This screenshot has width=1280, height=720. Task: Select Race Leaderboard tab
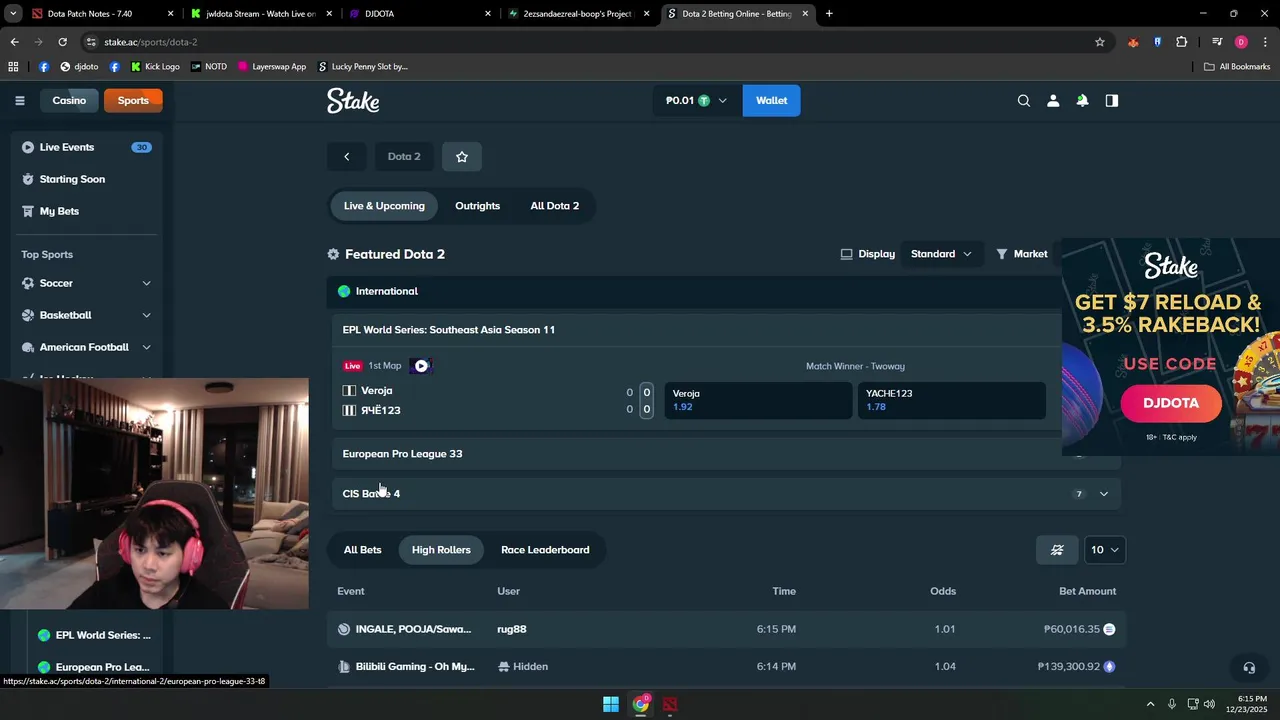pos(545,549)
